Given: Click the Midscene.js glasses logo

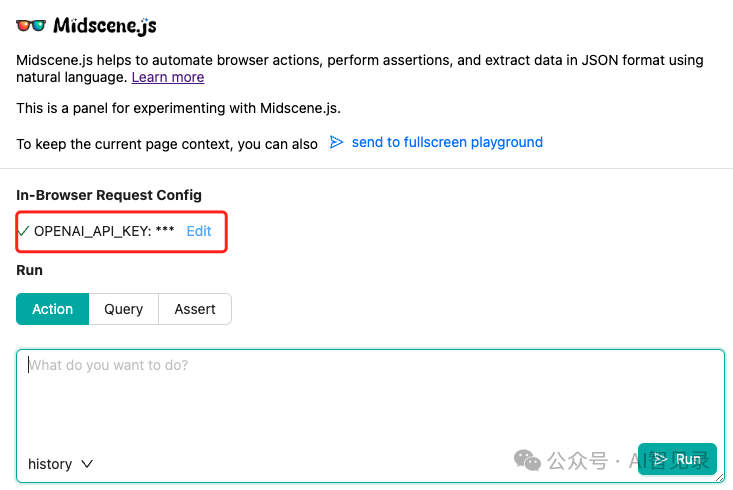Looking at the screenshot, I should [31, 25].
